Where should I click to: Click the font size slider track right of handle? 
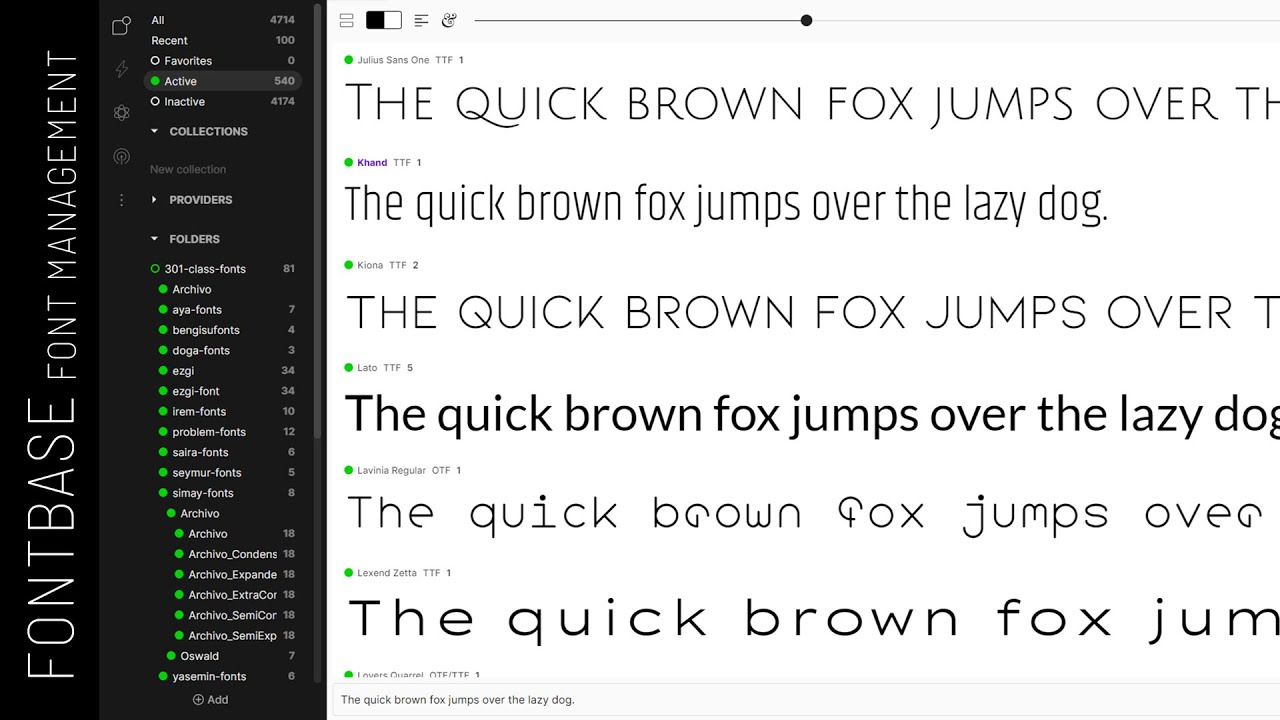[1046, 20]
